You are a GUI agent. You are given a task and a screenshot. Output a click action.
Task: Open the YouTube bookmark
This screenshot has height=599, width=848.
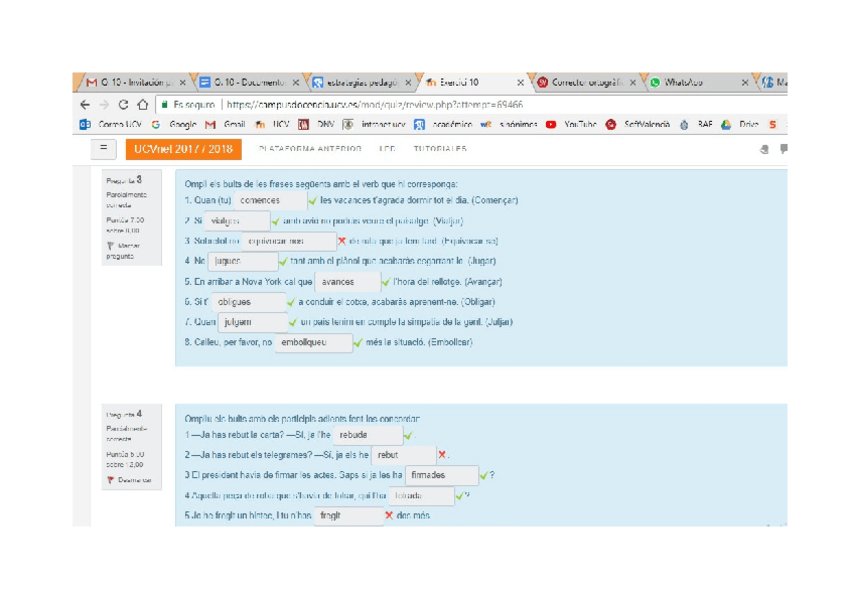click(x=571, y=124)
